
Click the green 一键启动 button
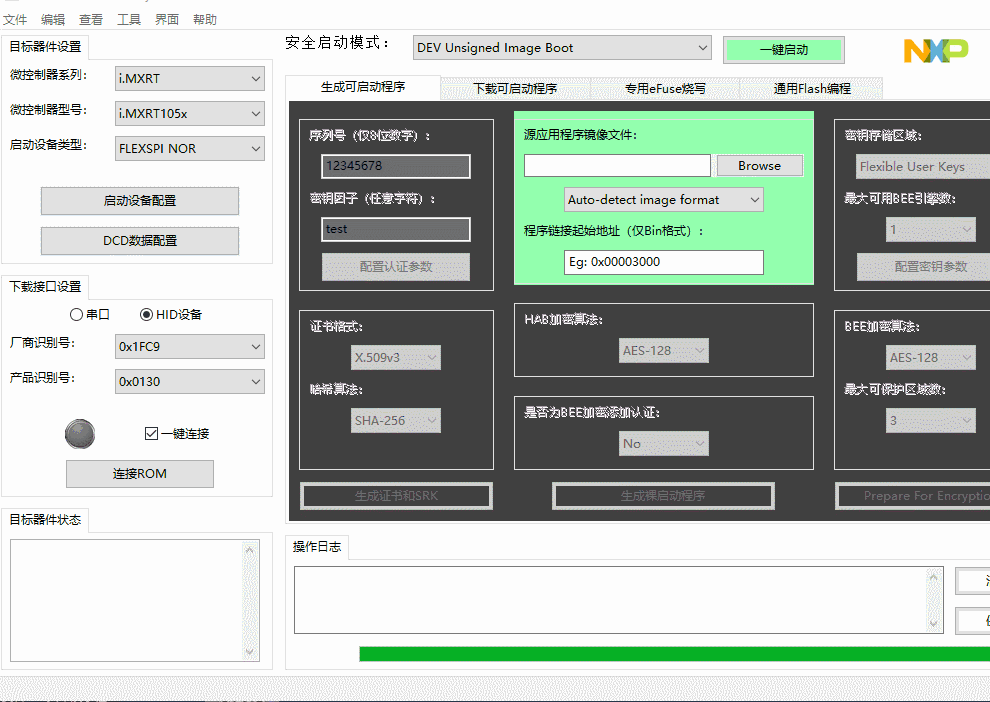pos(784,50)
